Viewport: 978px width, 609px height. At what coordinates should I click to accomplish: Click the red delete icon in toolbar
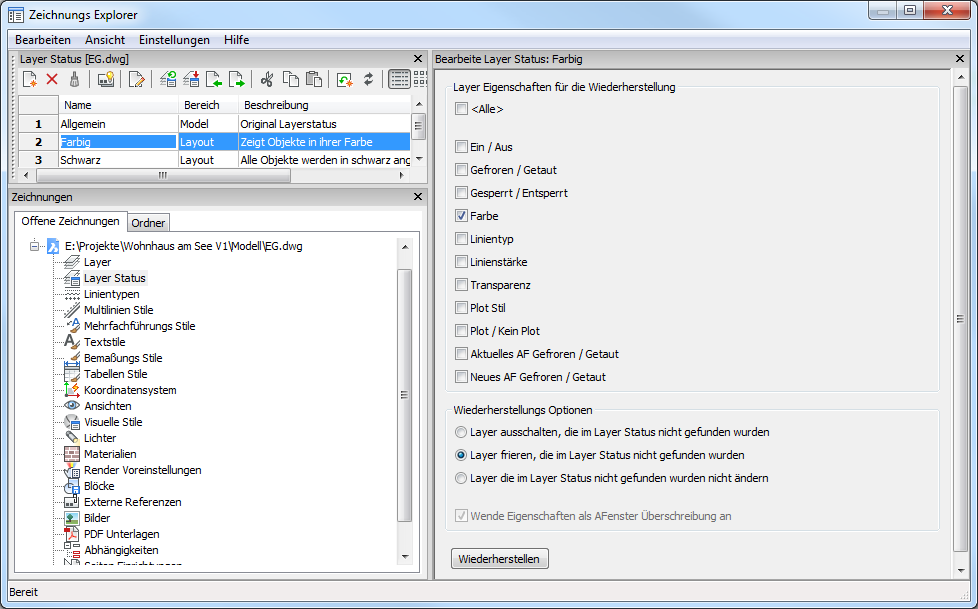(52, 79)
